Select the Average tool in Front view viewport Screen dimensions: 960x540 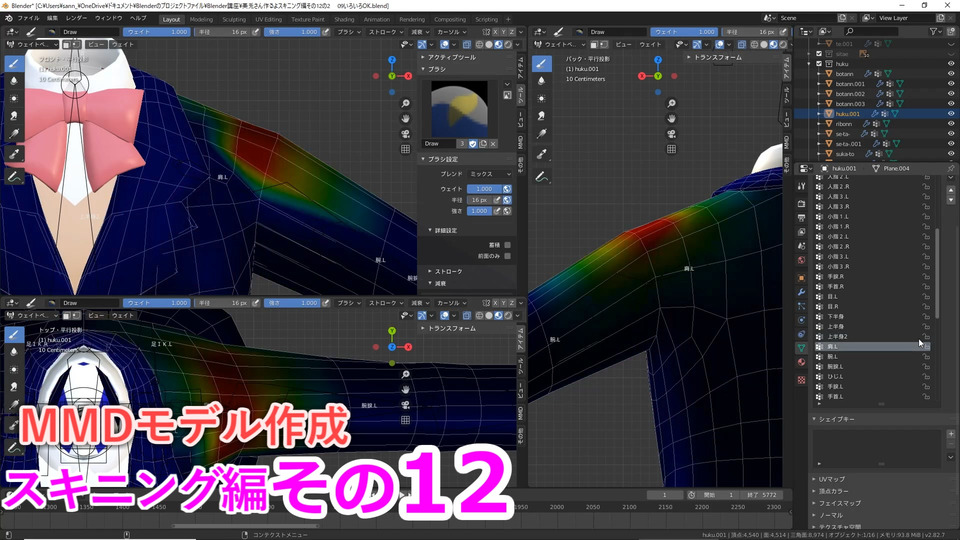coord(14,98)
